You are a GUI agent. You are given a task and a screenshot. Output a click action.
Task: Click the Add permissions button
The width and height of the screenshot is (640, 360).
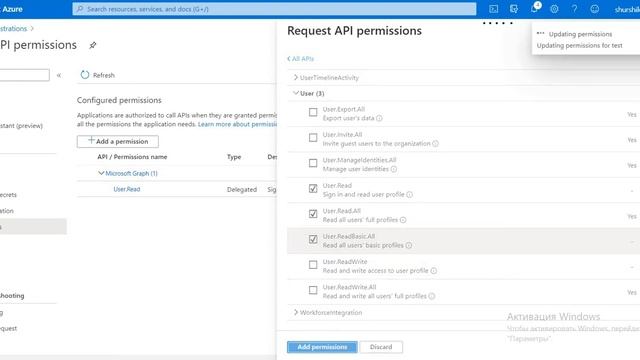[322, 347]
